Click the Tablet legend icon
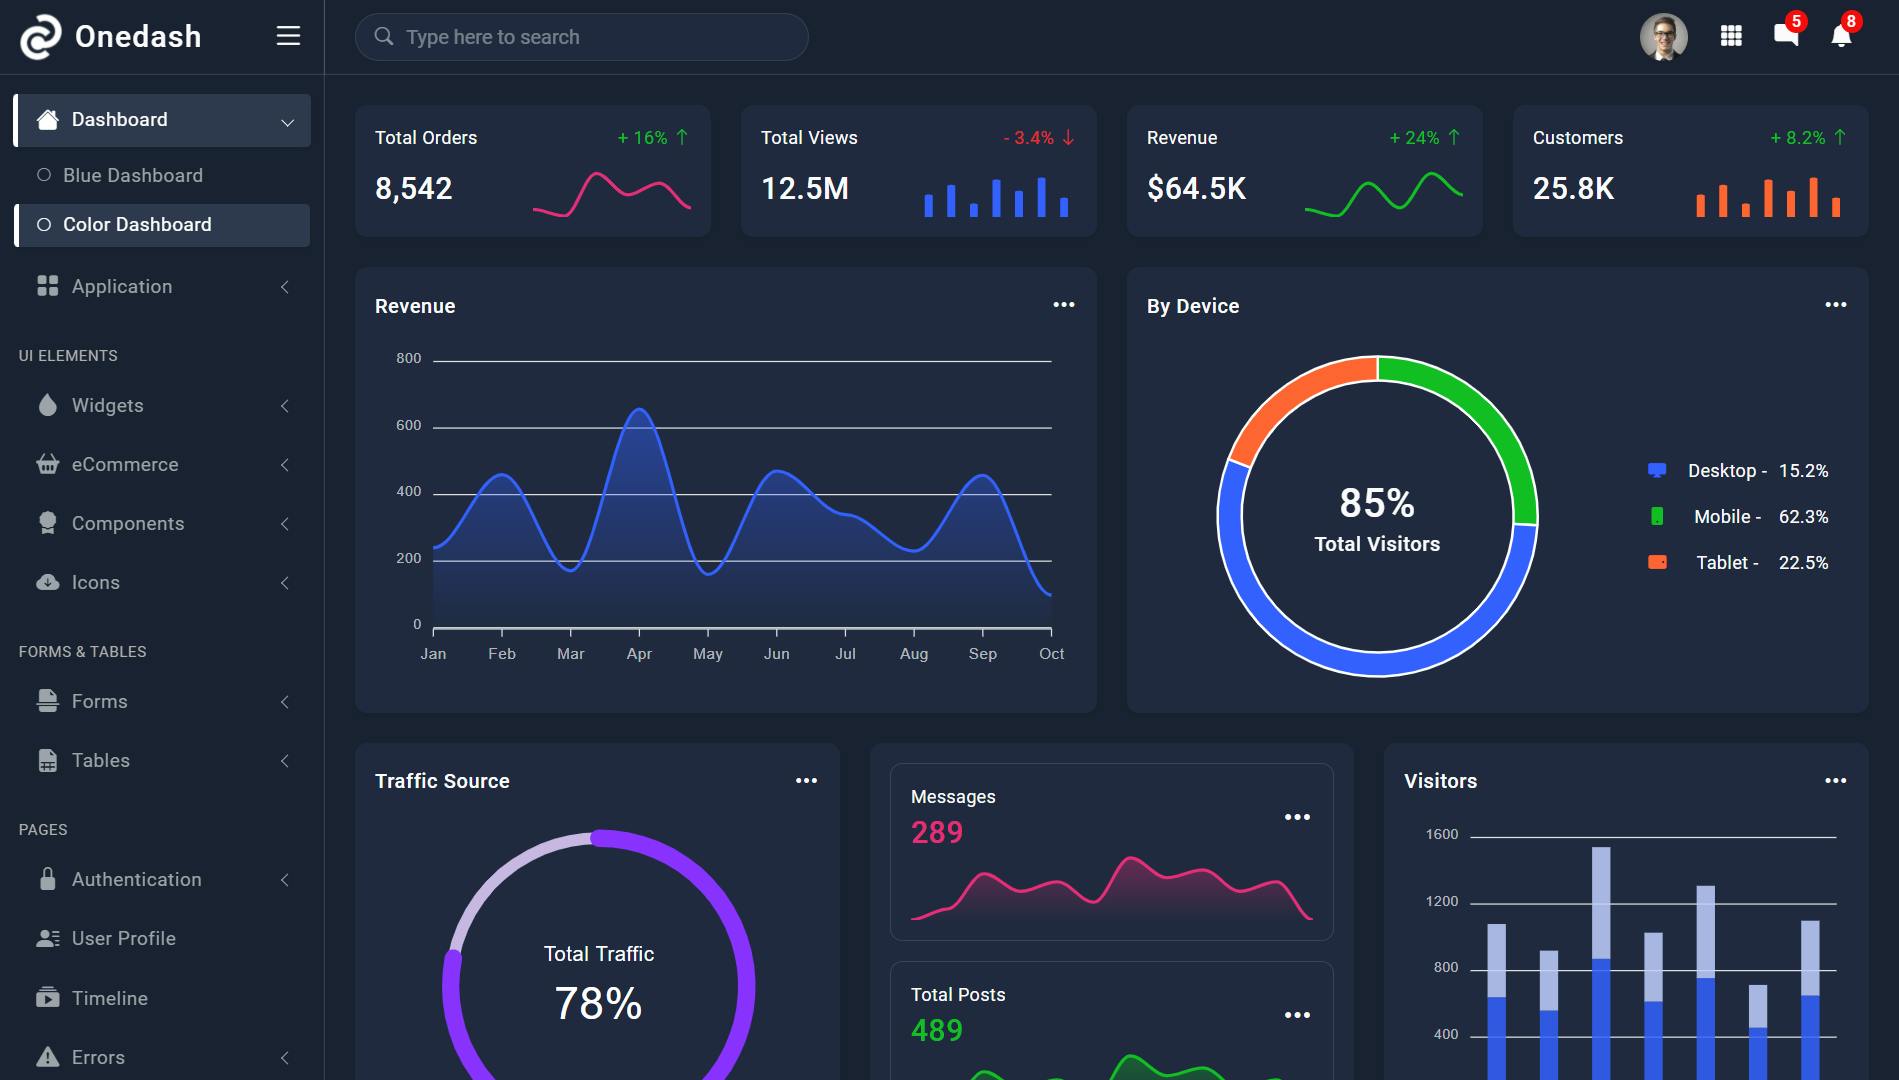The width and height of the screenshot is (1899, 1080). click(x=1657, y=562)
